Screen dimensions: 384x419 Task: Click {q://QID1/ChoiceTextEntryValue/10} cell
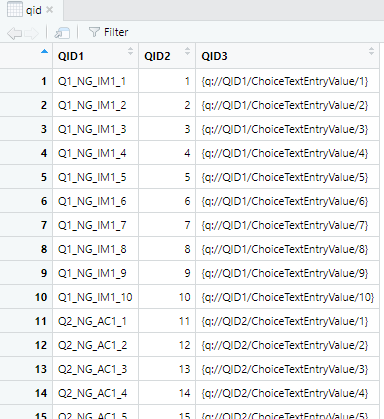tap(287, 297)
